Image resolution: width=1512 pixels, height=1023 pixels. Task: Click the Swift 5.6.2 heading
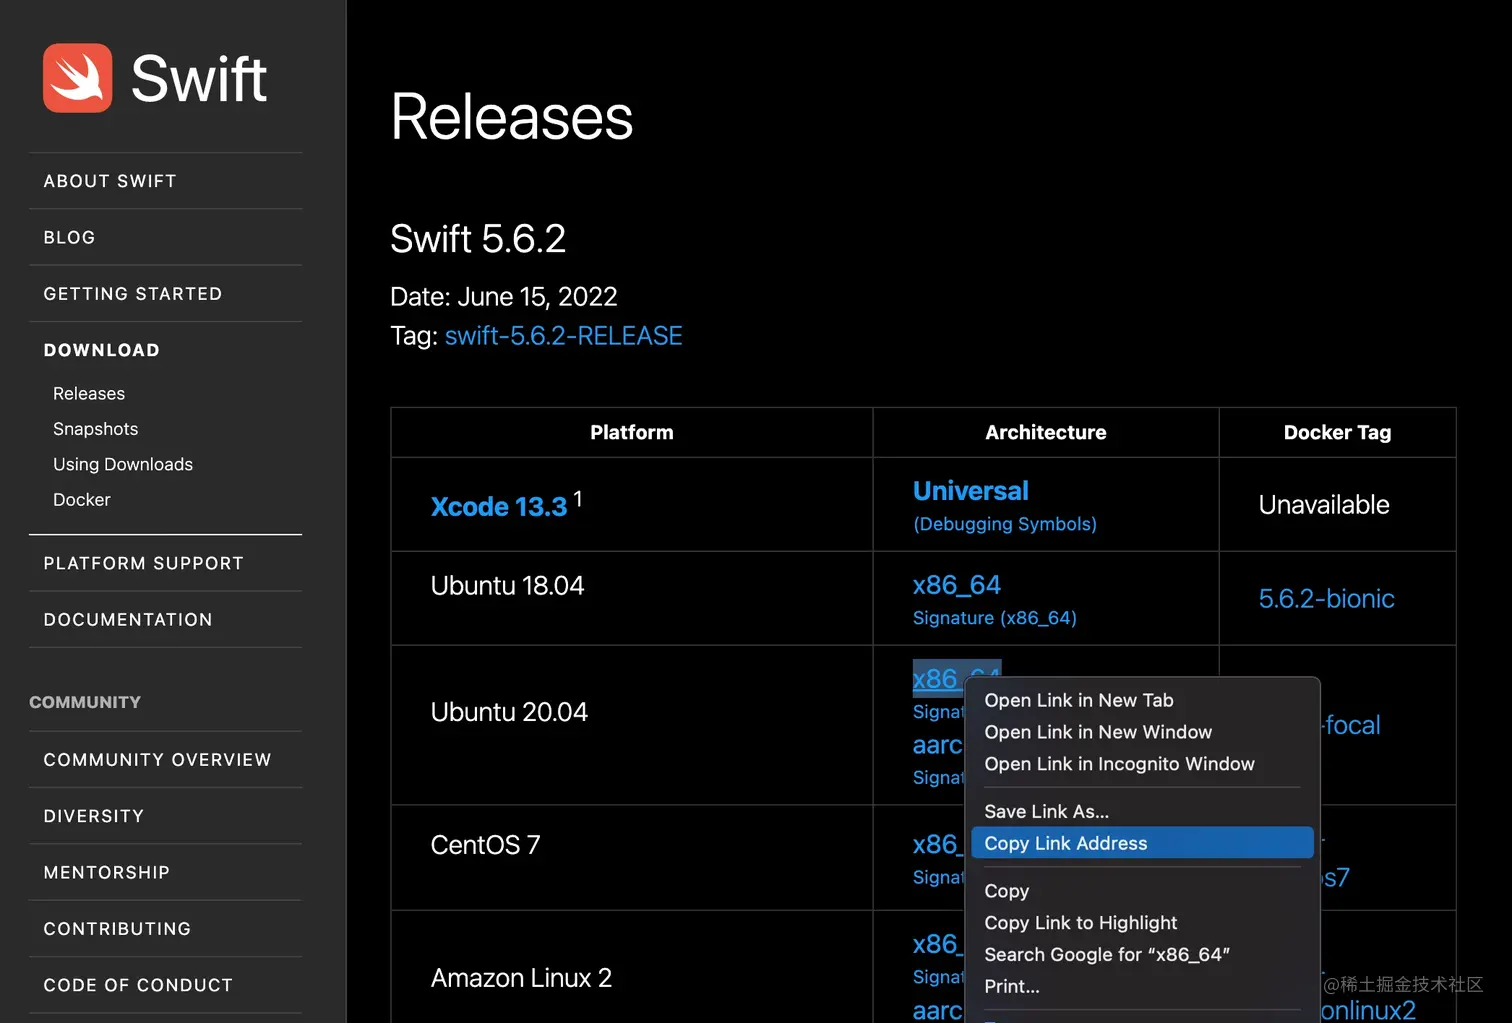(478, 239)
